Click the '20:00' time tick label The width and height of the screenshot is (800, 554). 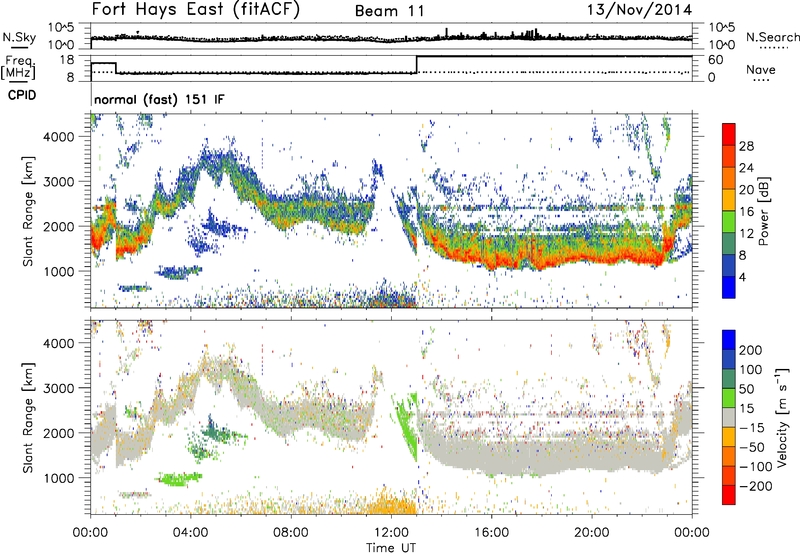coord(591,533)
